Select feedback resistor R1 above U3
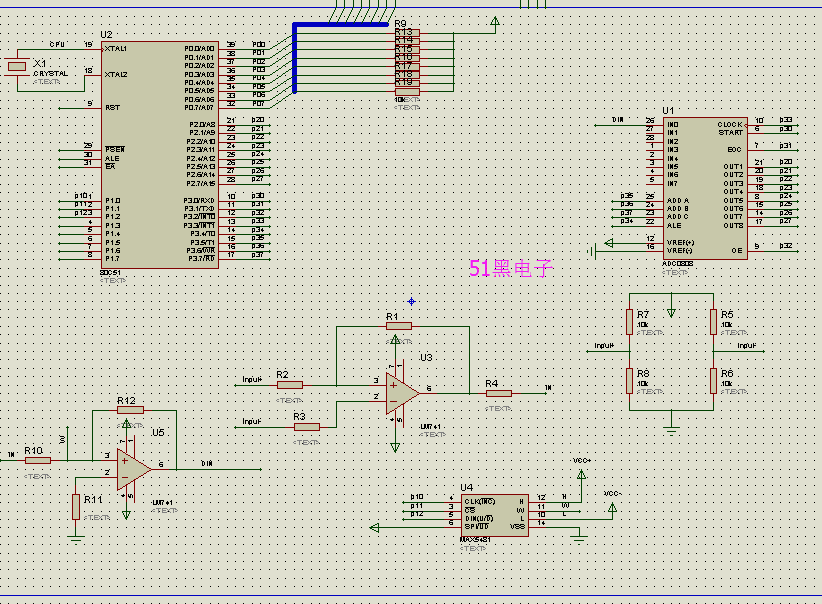Viewport: 822px width, 604px height. click(x=399, y=326)
